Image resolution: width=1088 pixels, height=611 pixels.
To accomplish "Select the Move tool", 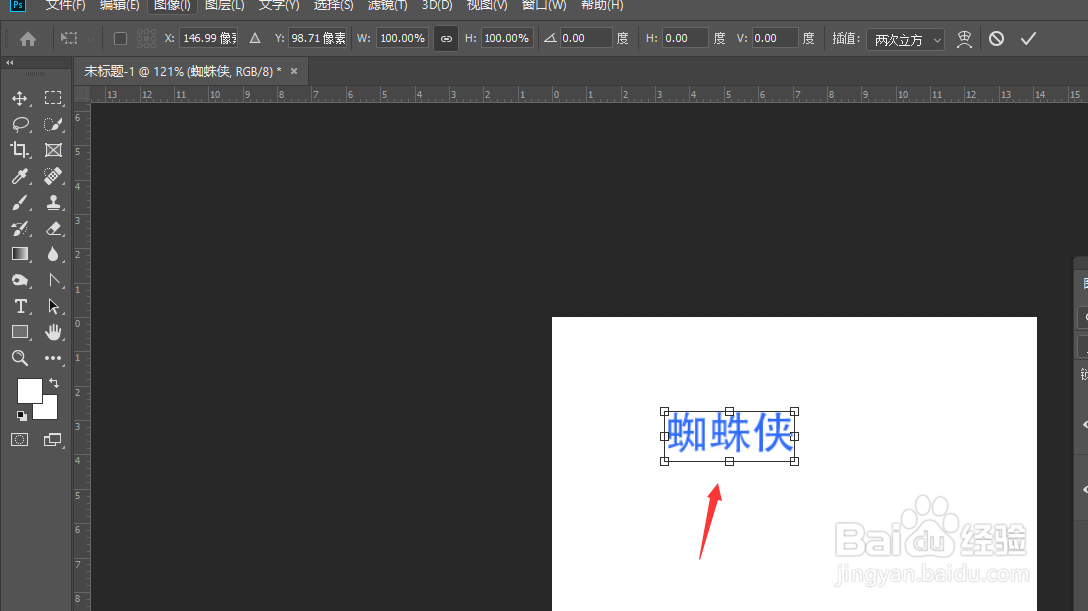I will pyautogui.click(x=19, y=98).
